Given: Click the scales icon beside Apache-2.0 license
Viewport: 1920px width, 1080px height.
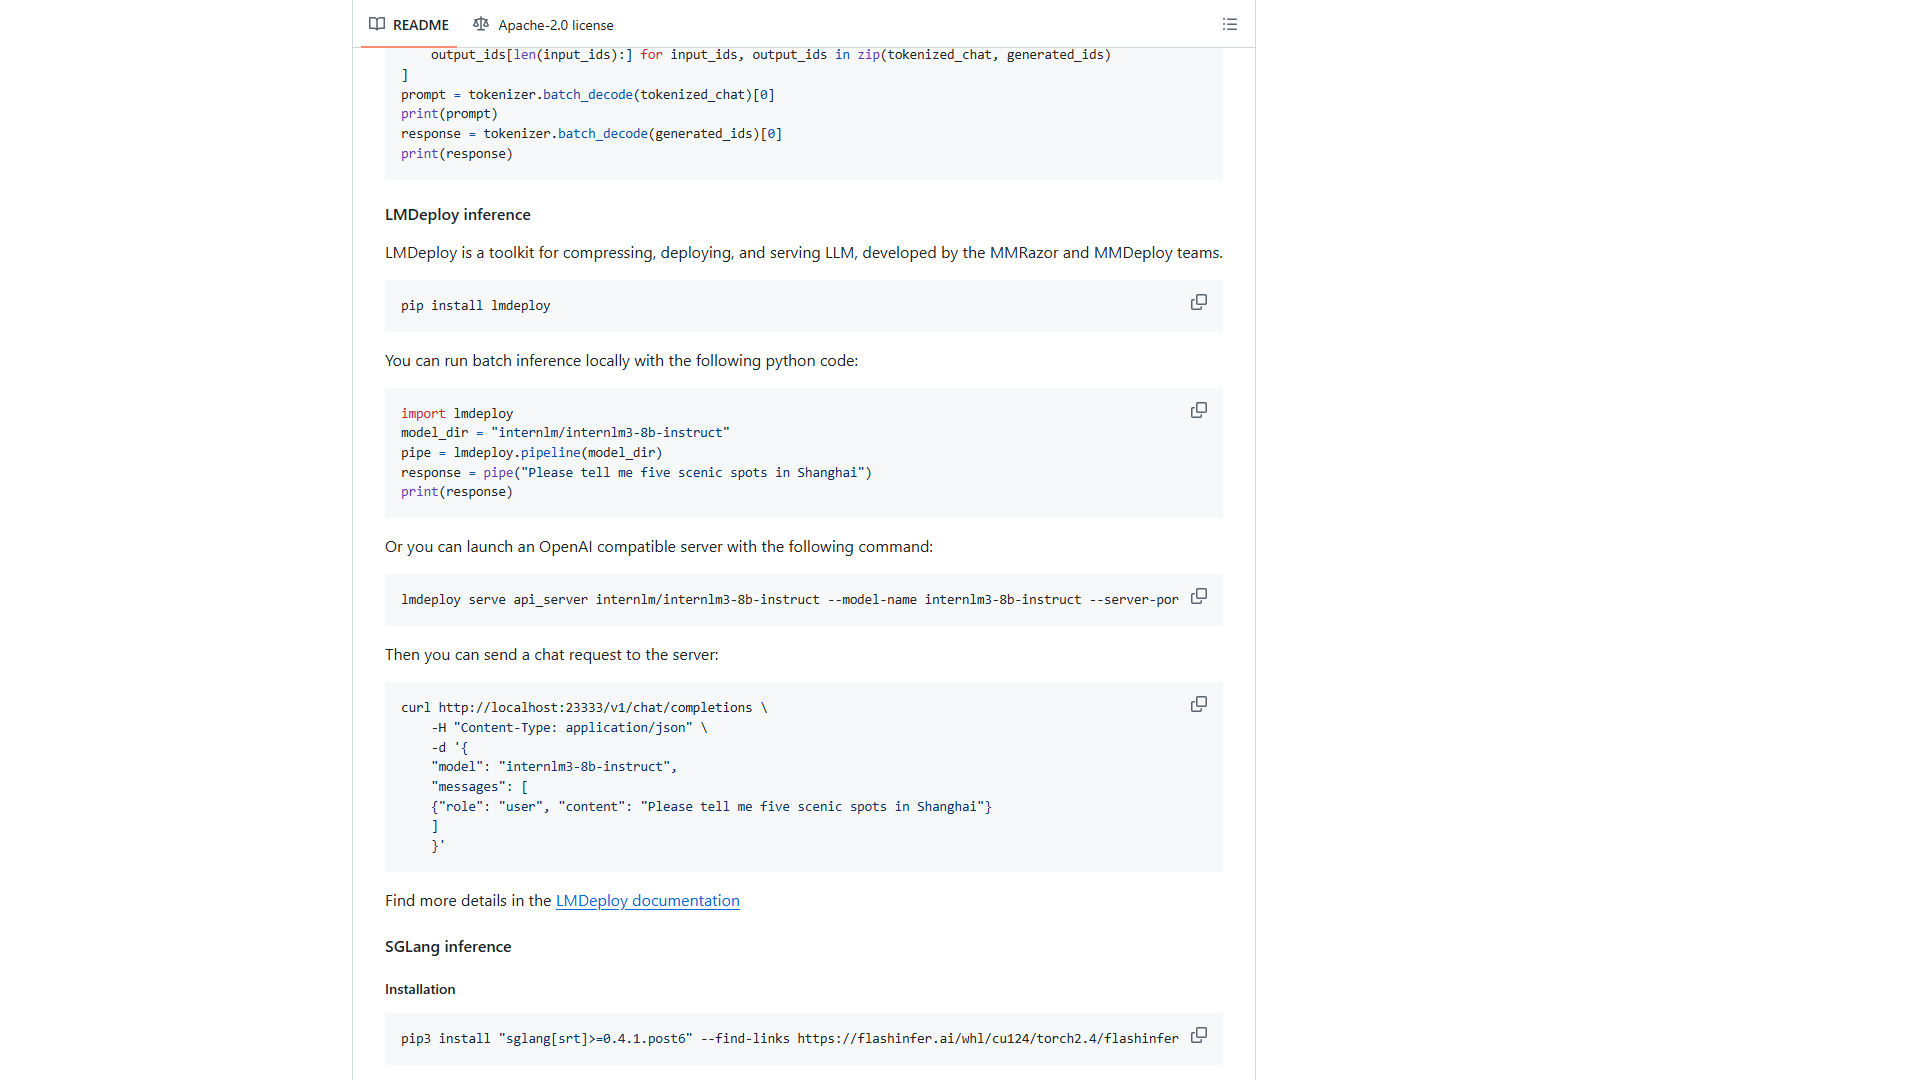Looking at the screenshot, I should pyautogui.click(x=481, y=24).
